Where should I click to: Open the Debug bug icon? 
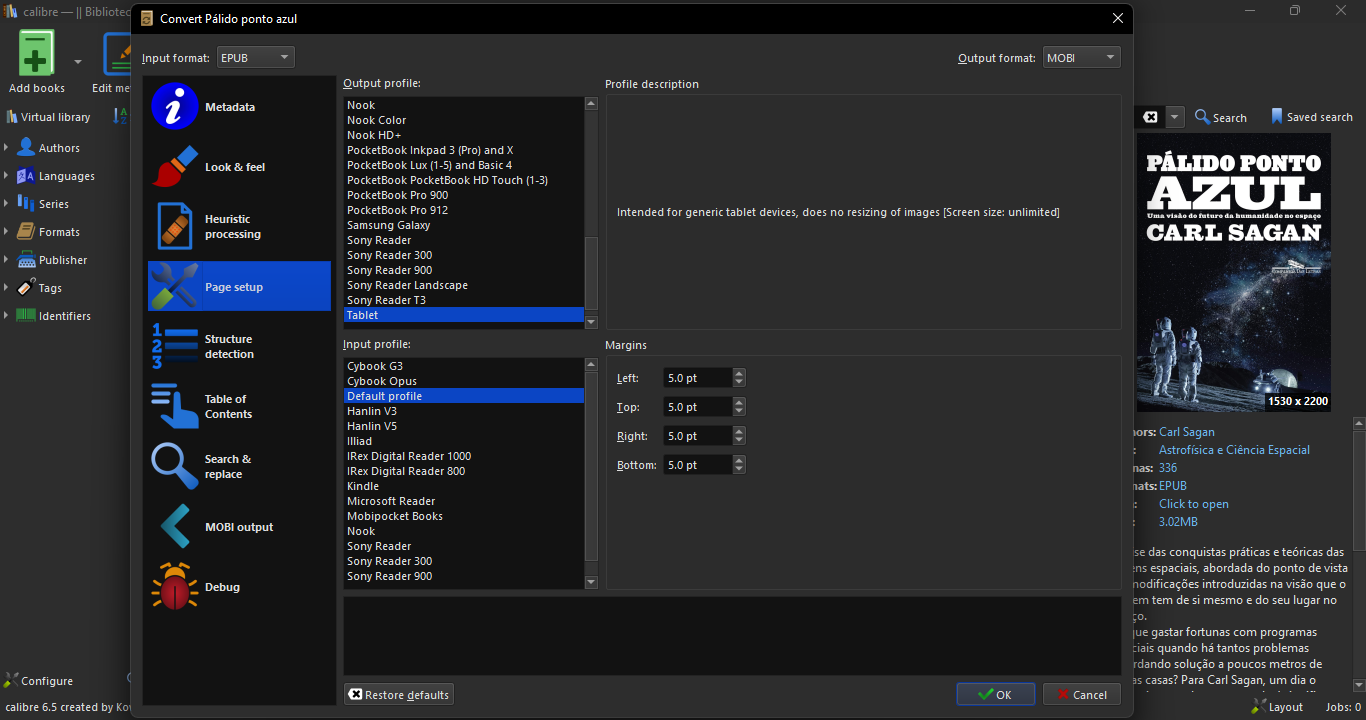click(175, 587)
